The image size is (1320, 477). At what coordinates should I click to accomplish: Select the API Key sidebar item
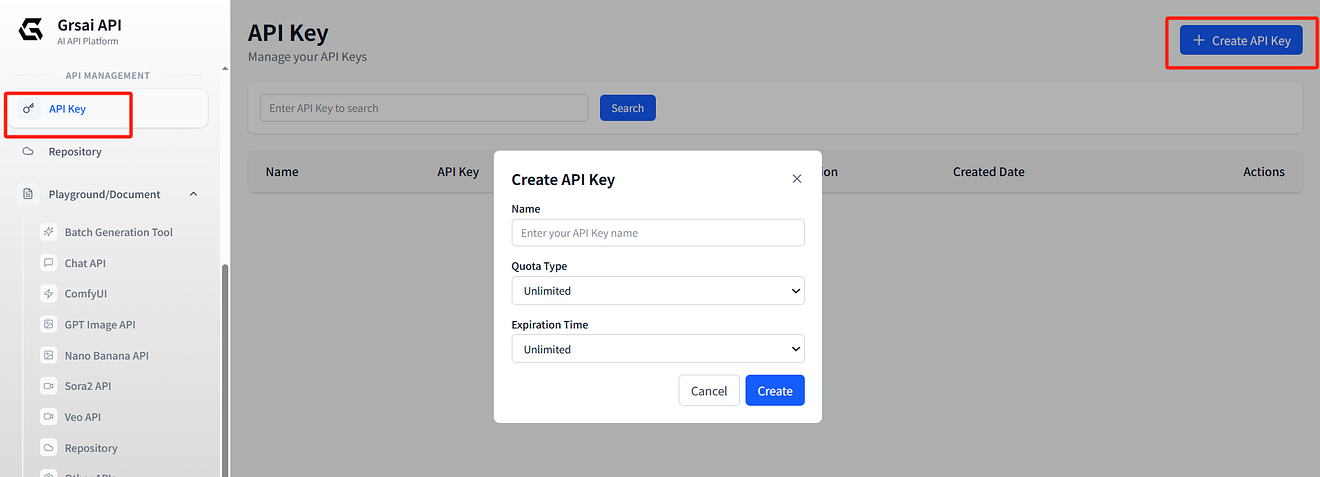click(x=108, y=109)
